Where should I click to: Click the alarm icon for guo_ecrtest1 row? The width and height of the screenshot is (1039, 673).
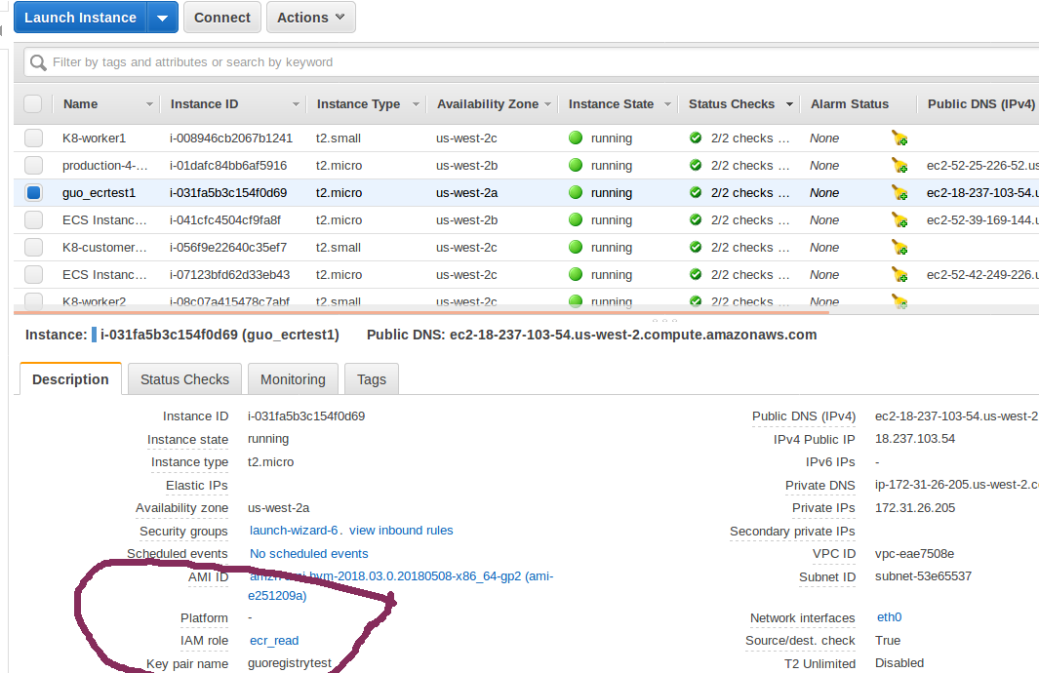tap(899, 193)
